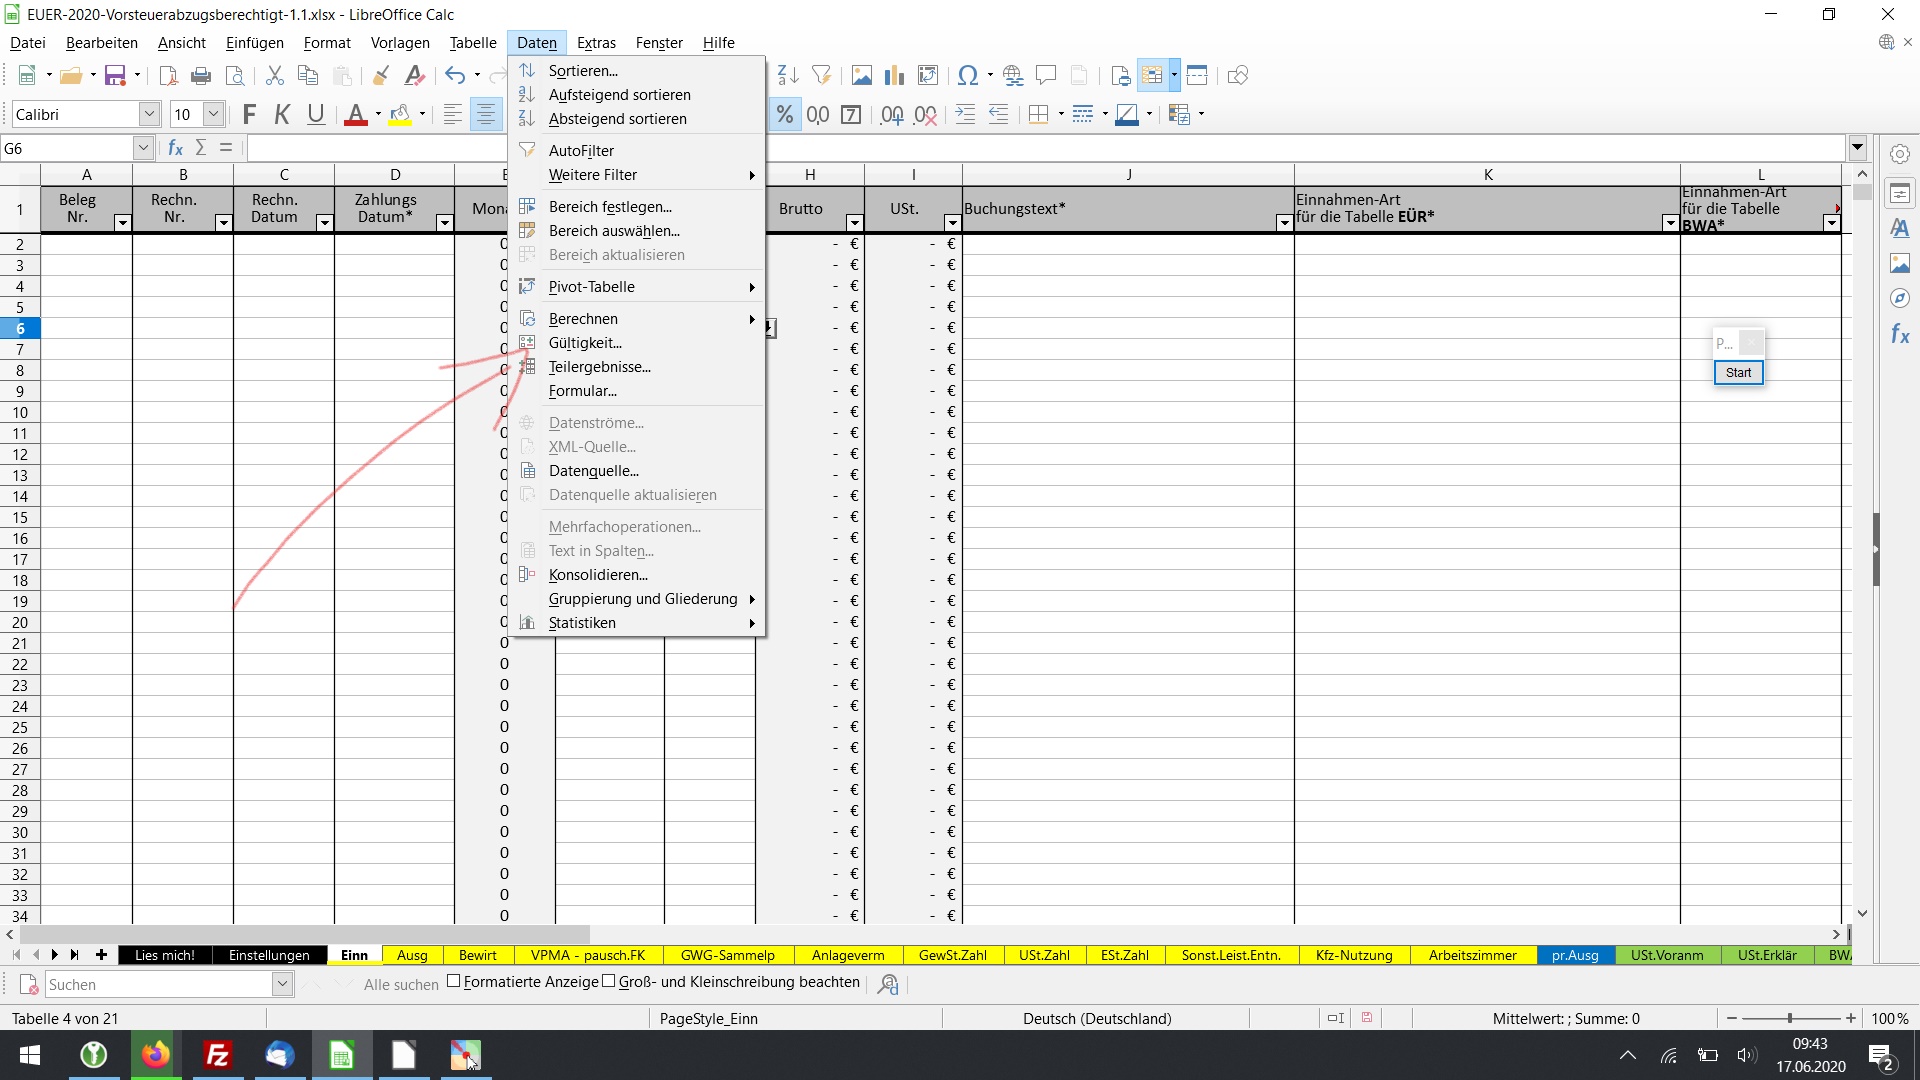1920x1080 pixels.
Task: Open the Extras menu
Action: point(596,43)
